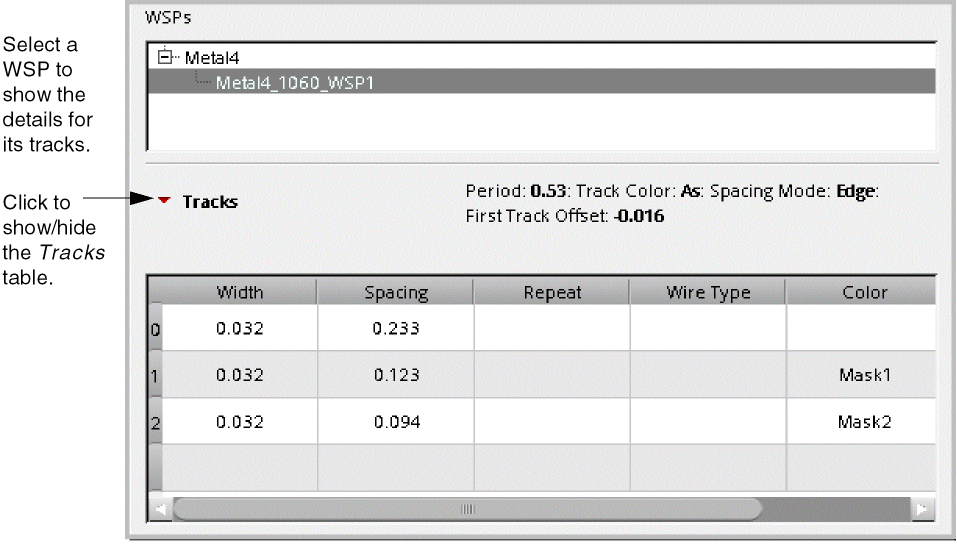Click the 0.233 spacing cell

coord(396,328)
